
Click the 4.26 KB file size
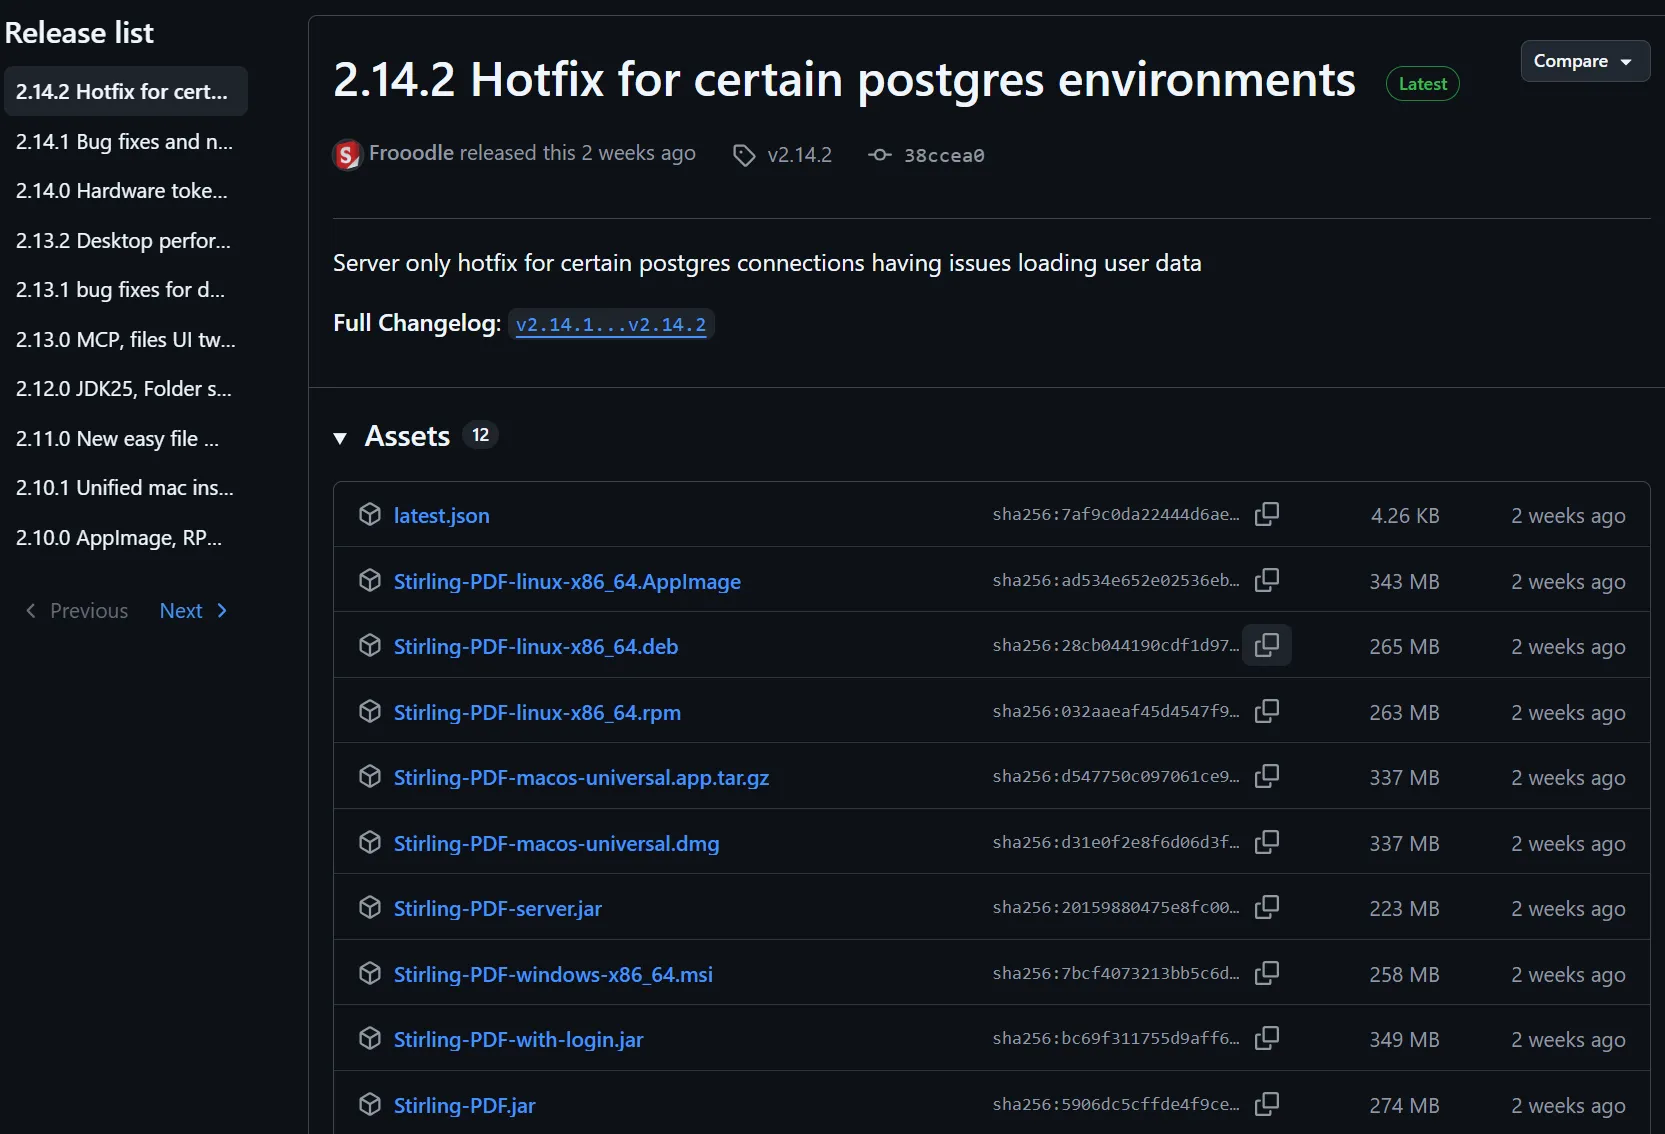(x=1405, y=515)
